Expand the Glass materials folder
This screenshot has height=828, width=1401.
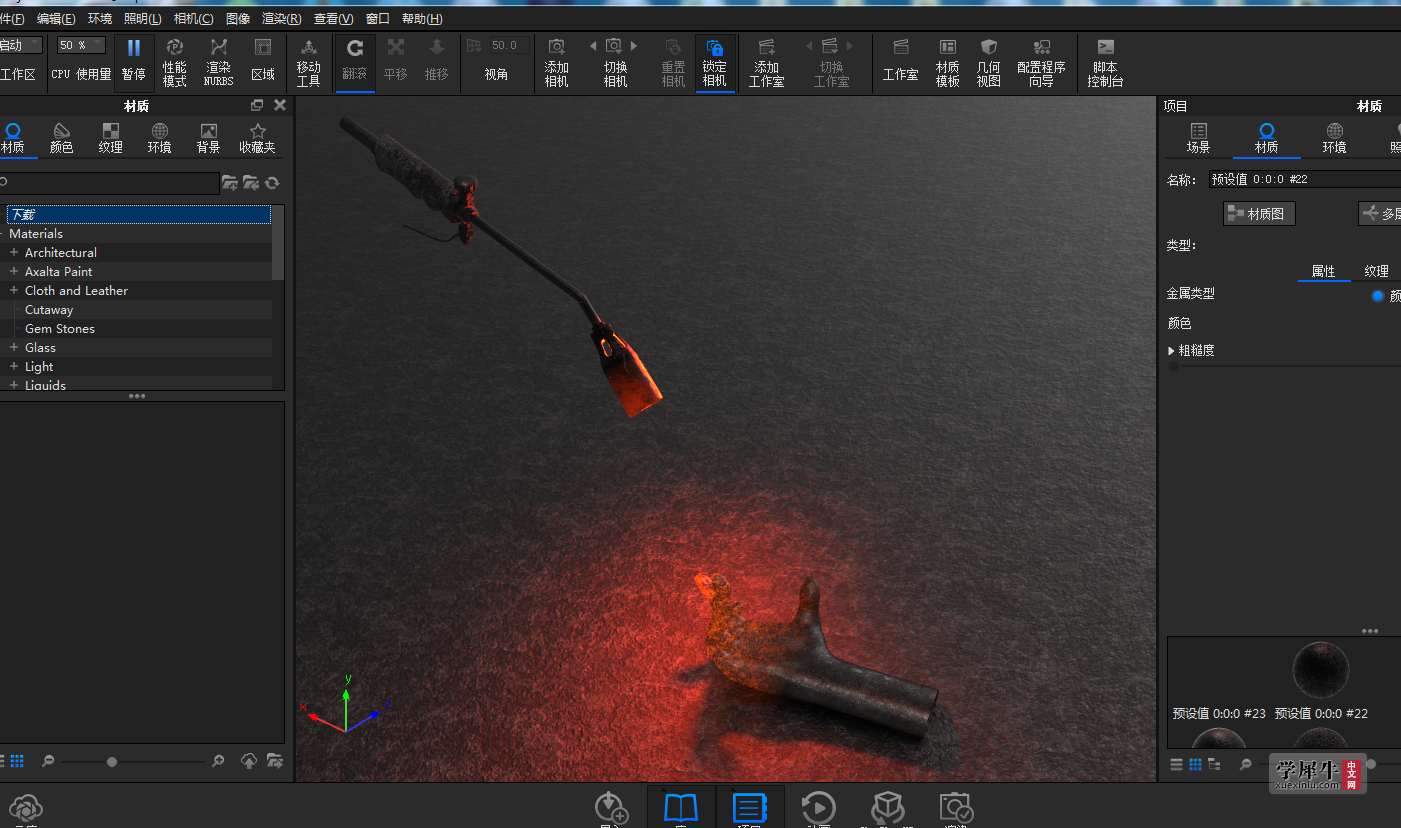coord(14,347)
